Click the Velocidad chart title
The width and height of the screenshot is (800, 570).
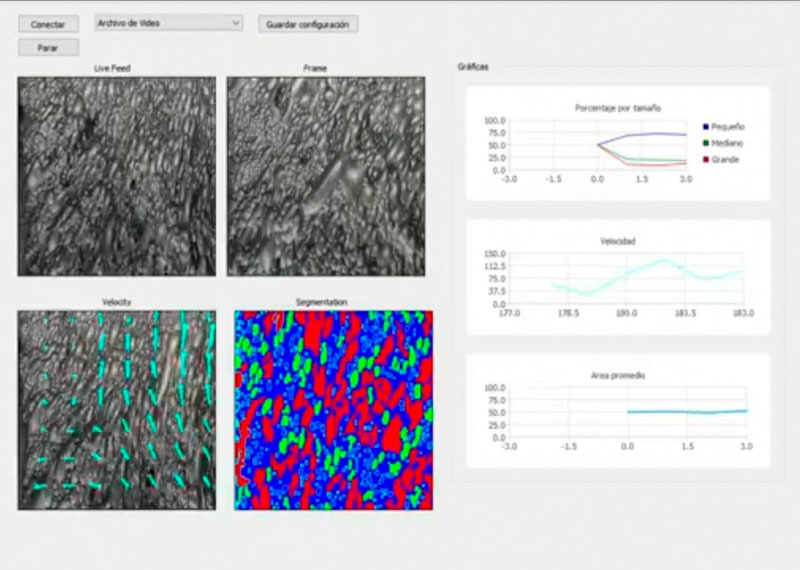point(618,241)
